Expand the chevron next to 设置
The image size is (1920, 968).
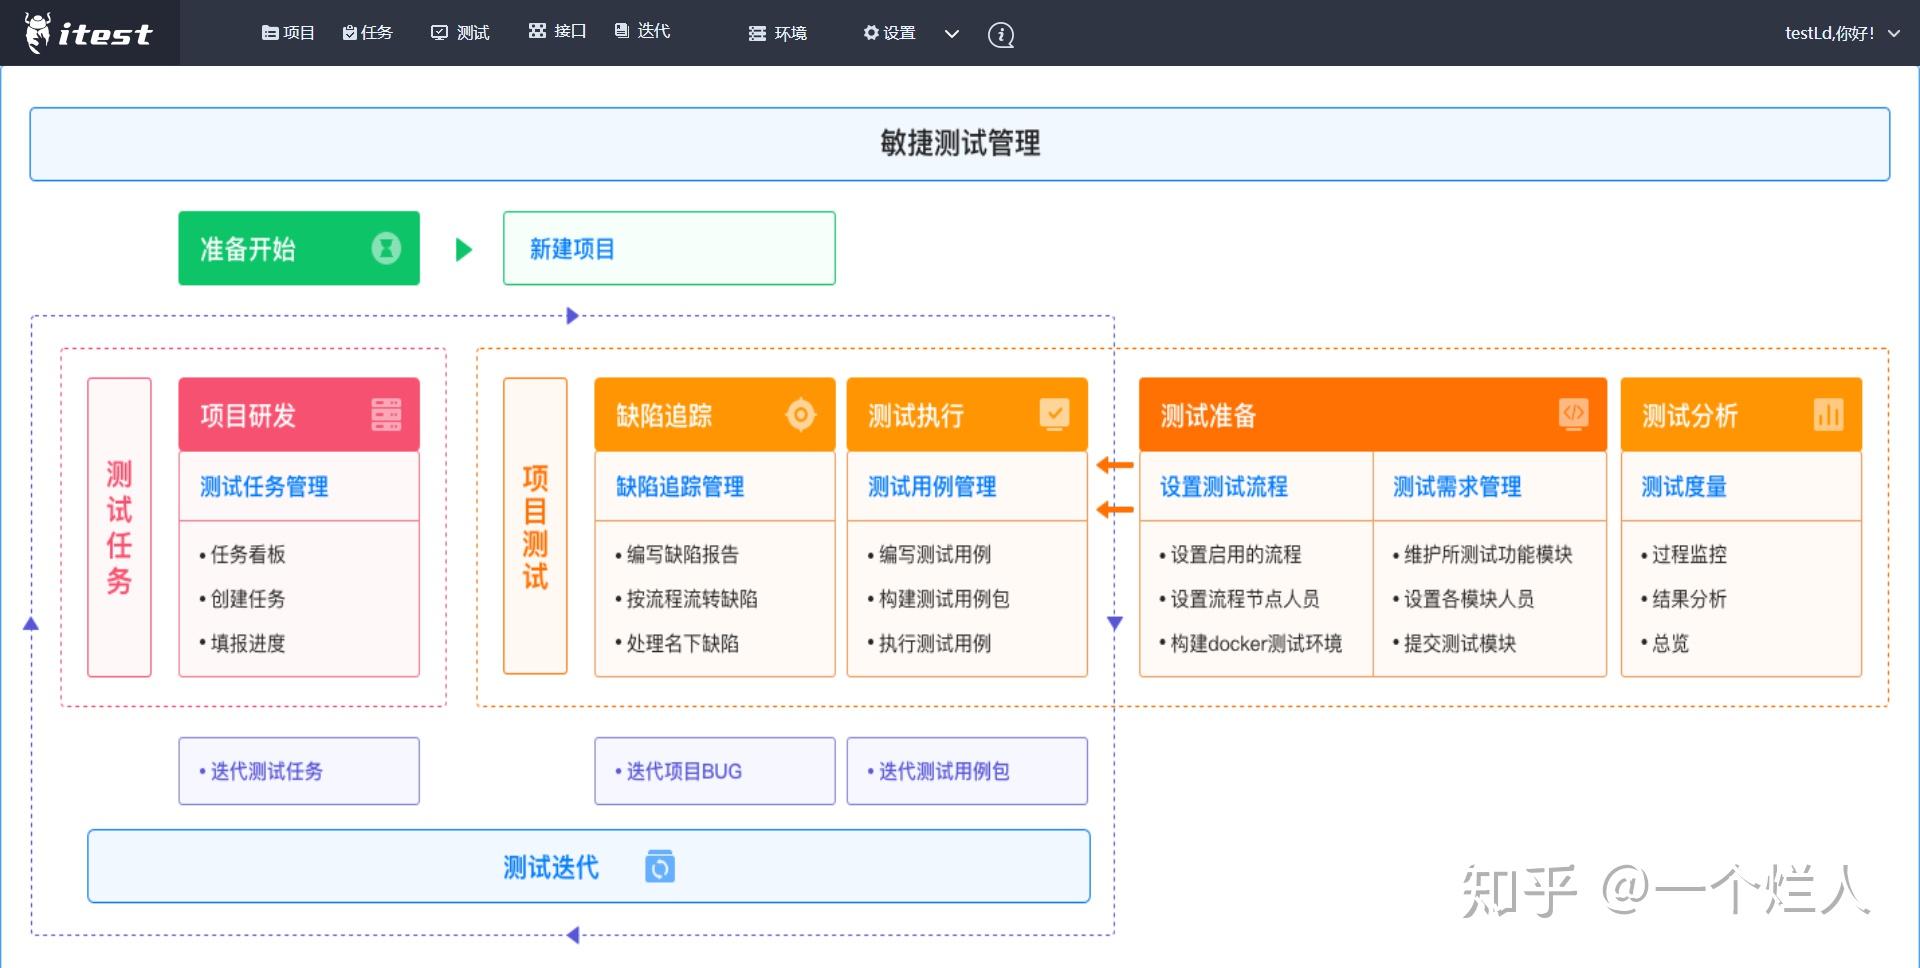pyautogui.click(x=951, y=33)
